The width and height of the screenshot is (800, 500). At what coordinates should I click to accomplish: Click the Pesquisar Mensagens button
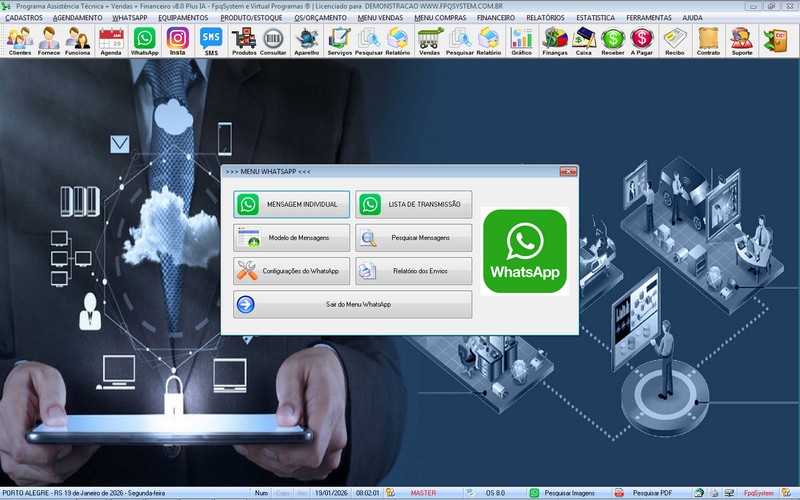click(414, 238)
